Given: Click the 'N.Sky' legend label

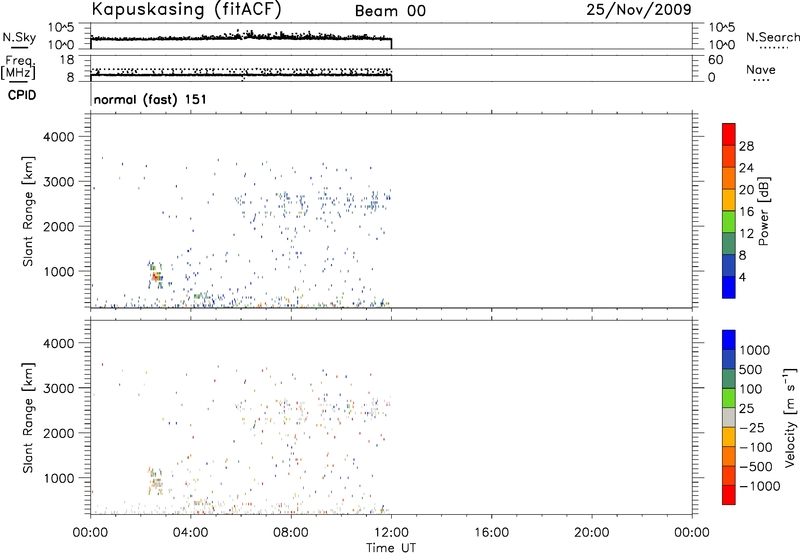Looking at the screenshot, I should [19, 37].
